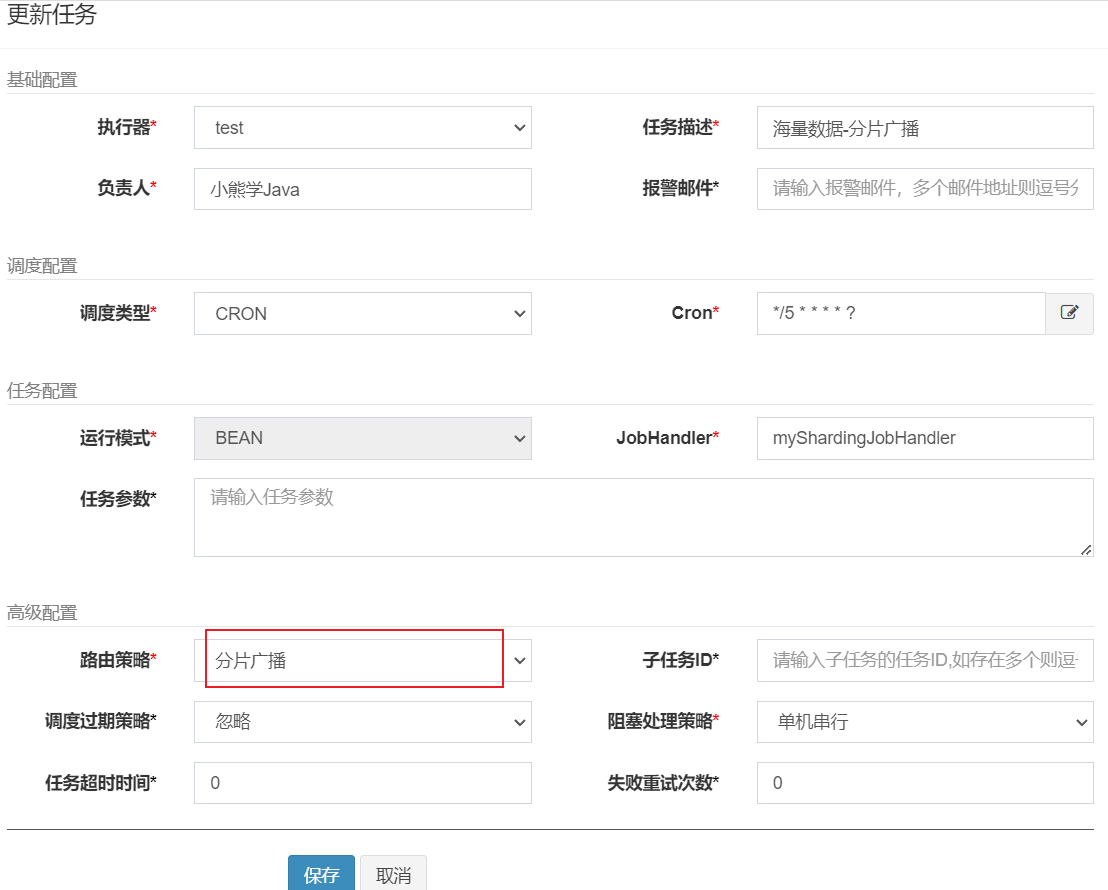
Task: Click into the 子任务ID input field
Action: (925, 660)
